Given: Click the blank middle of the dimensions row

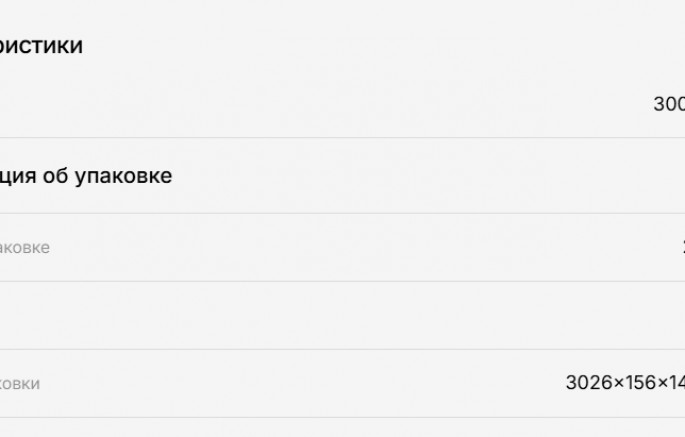Looking at the screenshot, I should tap(301, 383).
